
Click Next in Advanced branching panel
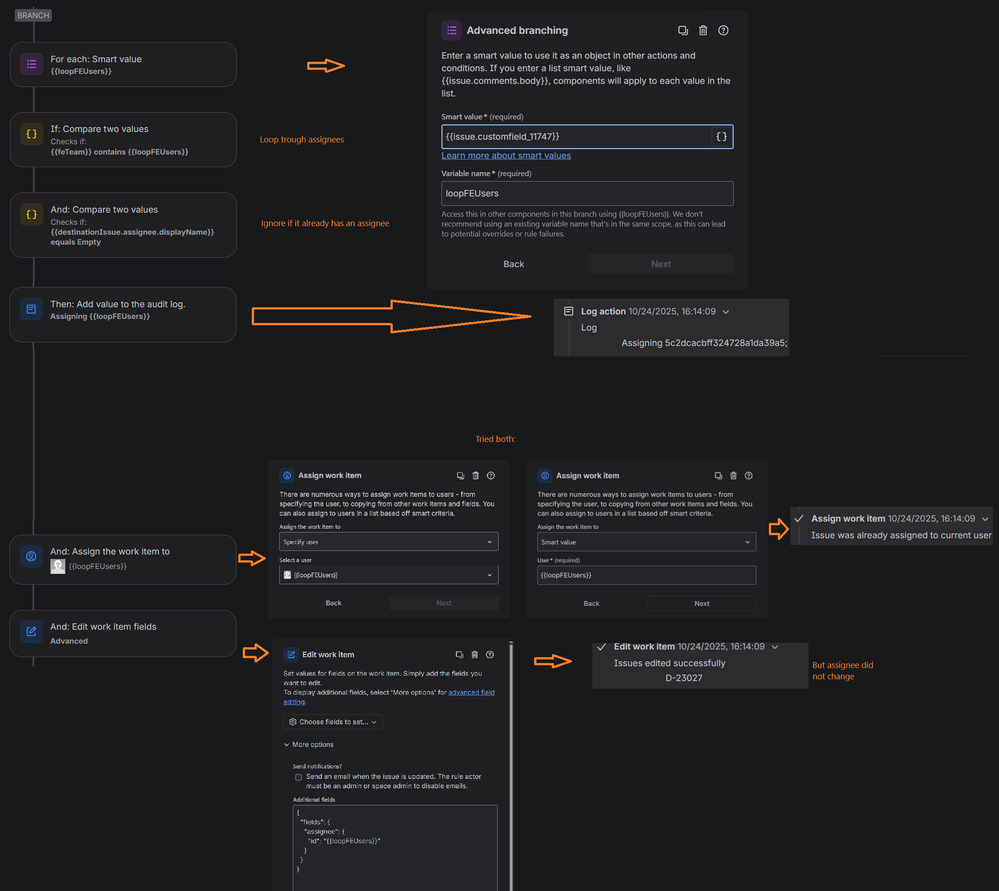(661, 264)
